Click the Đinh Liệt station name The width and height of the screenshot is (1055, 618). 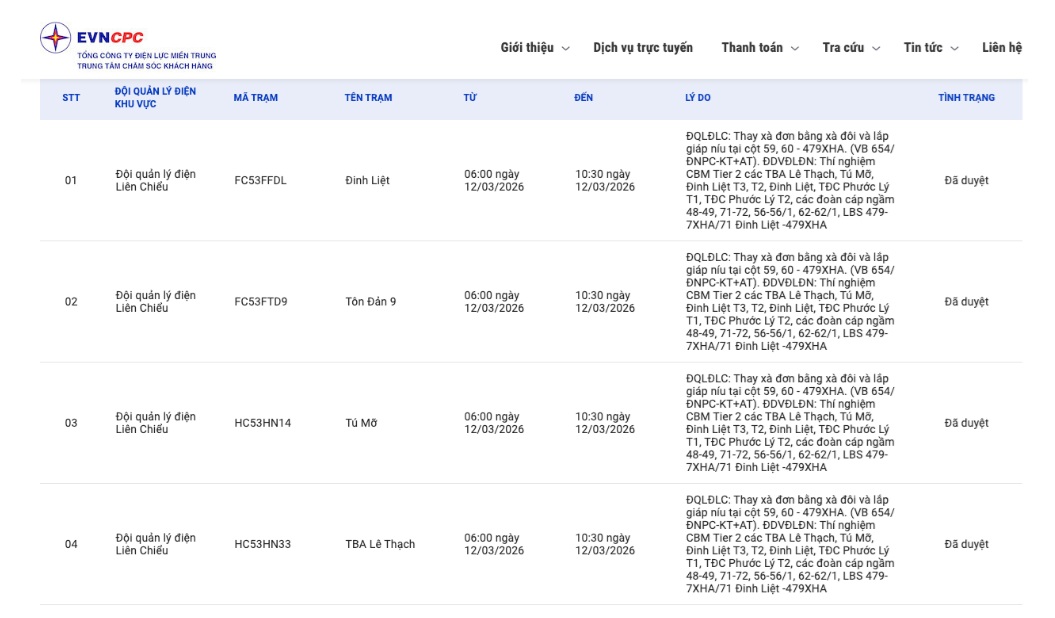click(x=367, y=181)
